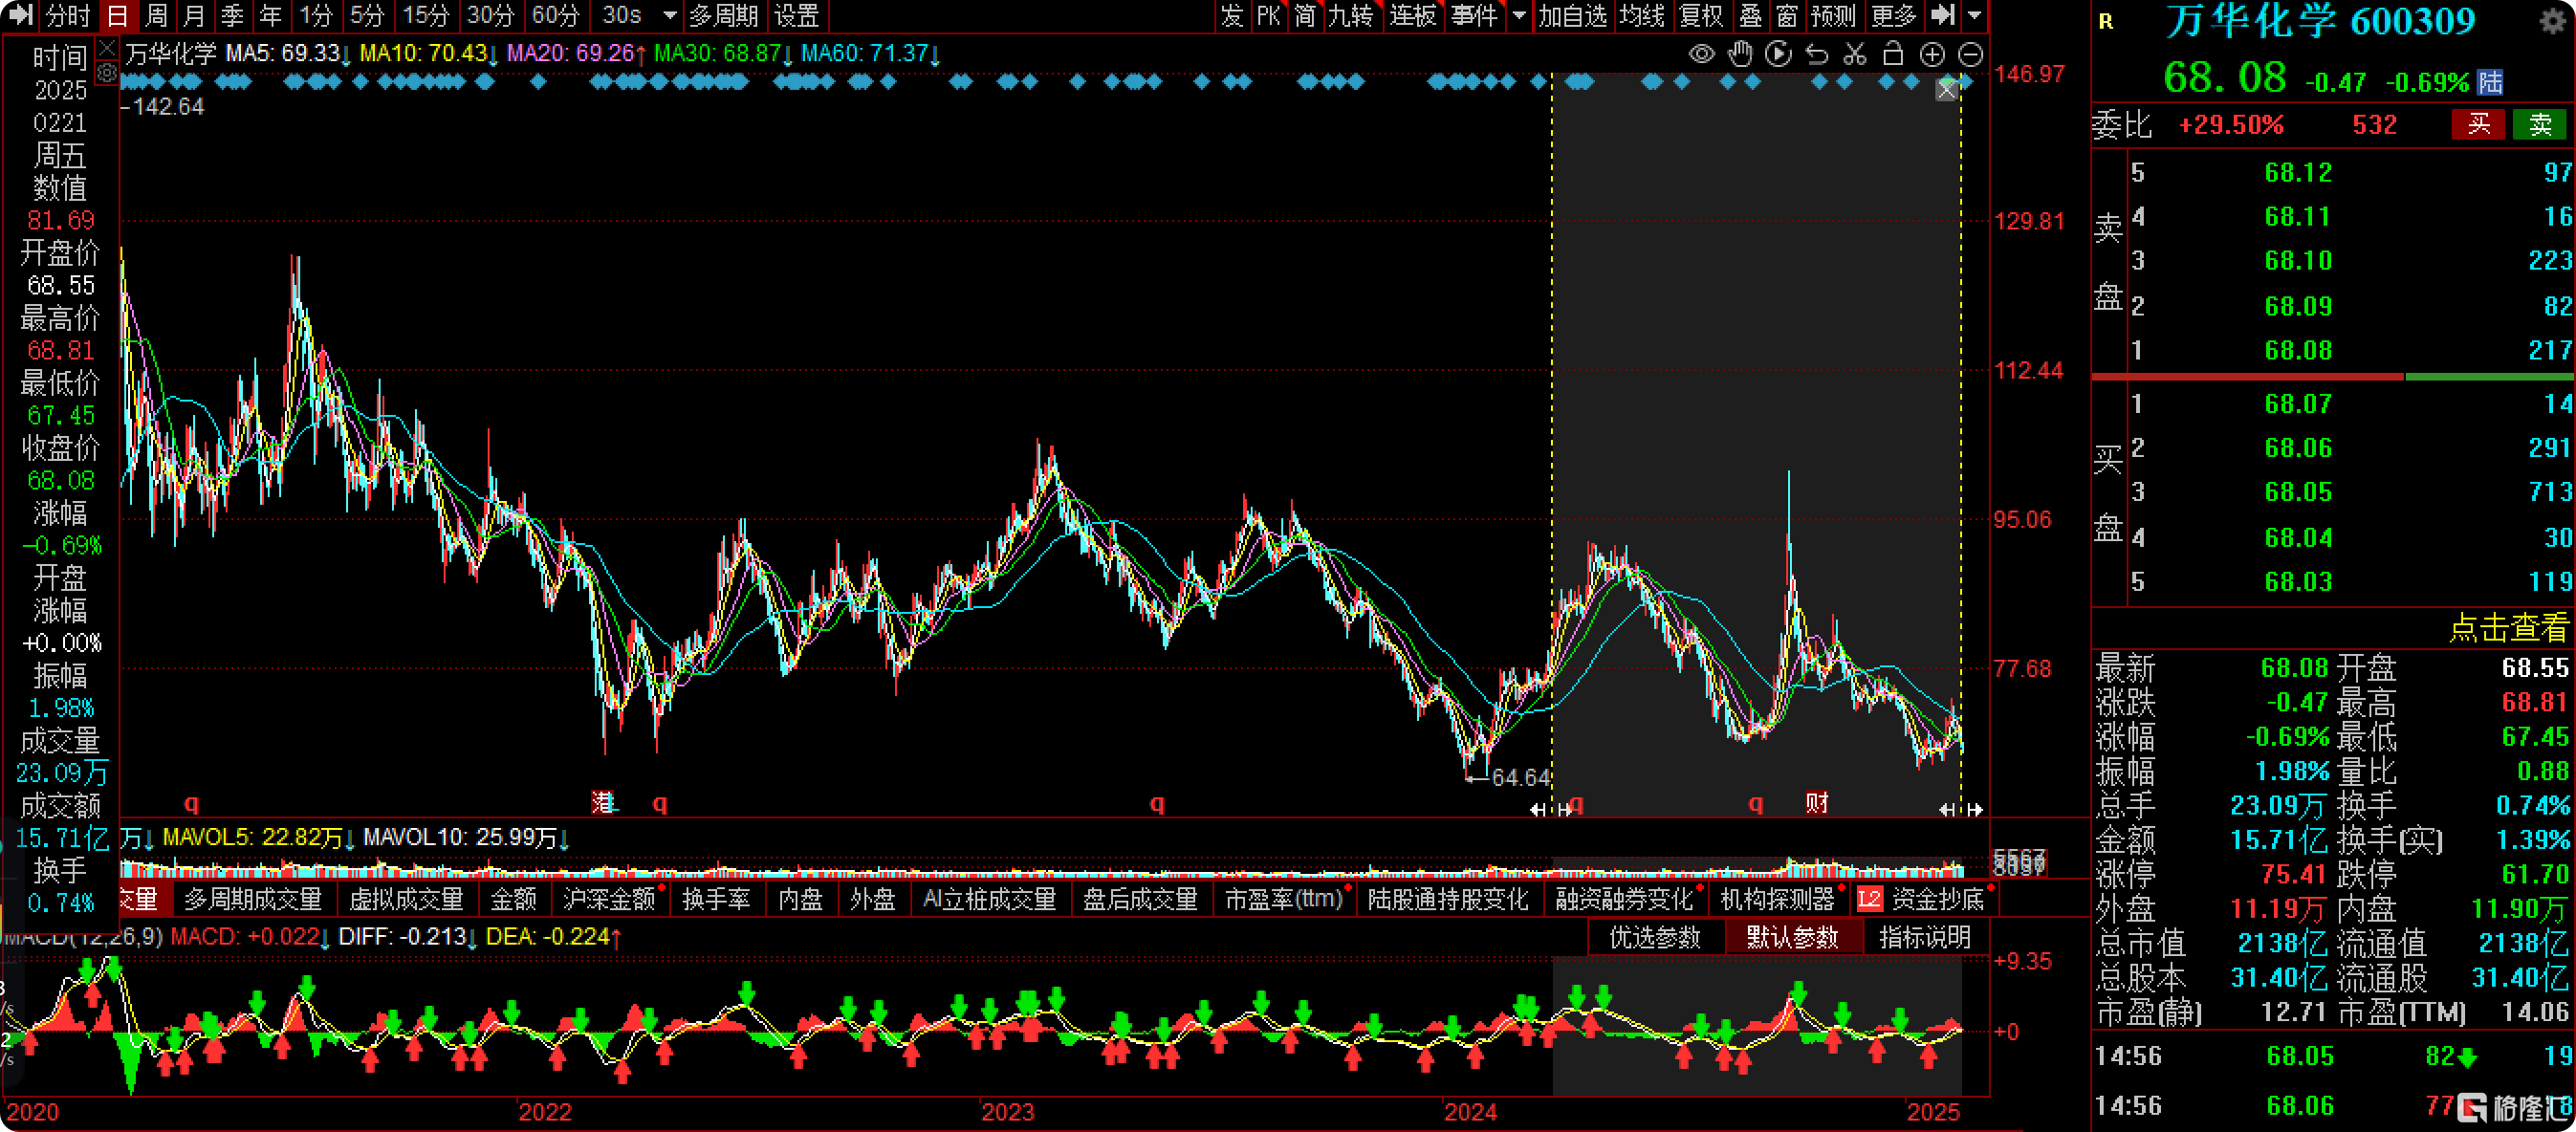Expand the dropdown arrow after 事件

pyautogui.click(x=1519, y=15)
